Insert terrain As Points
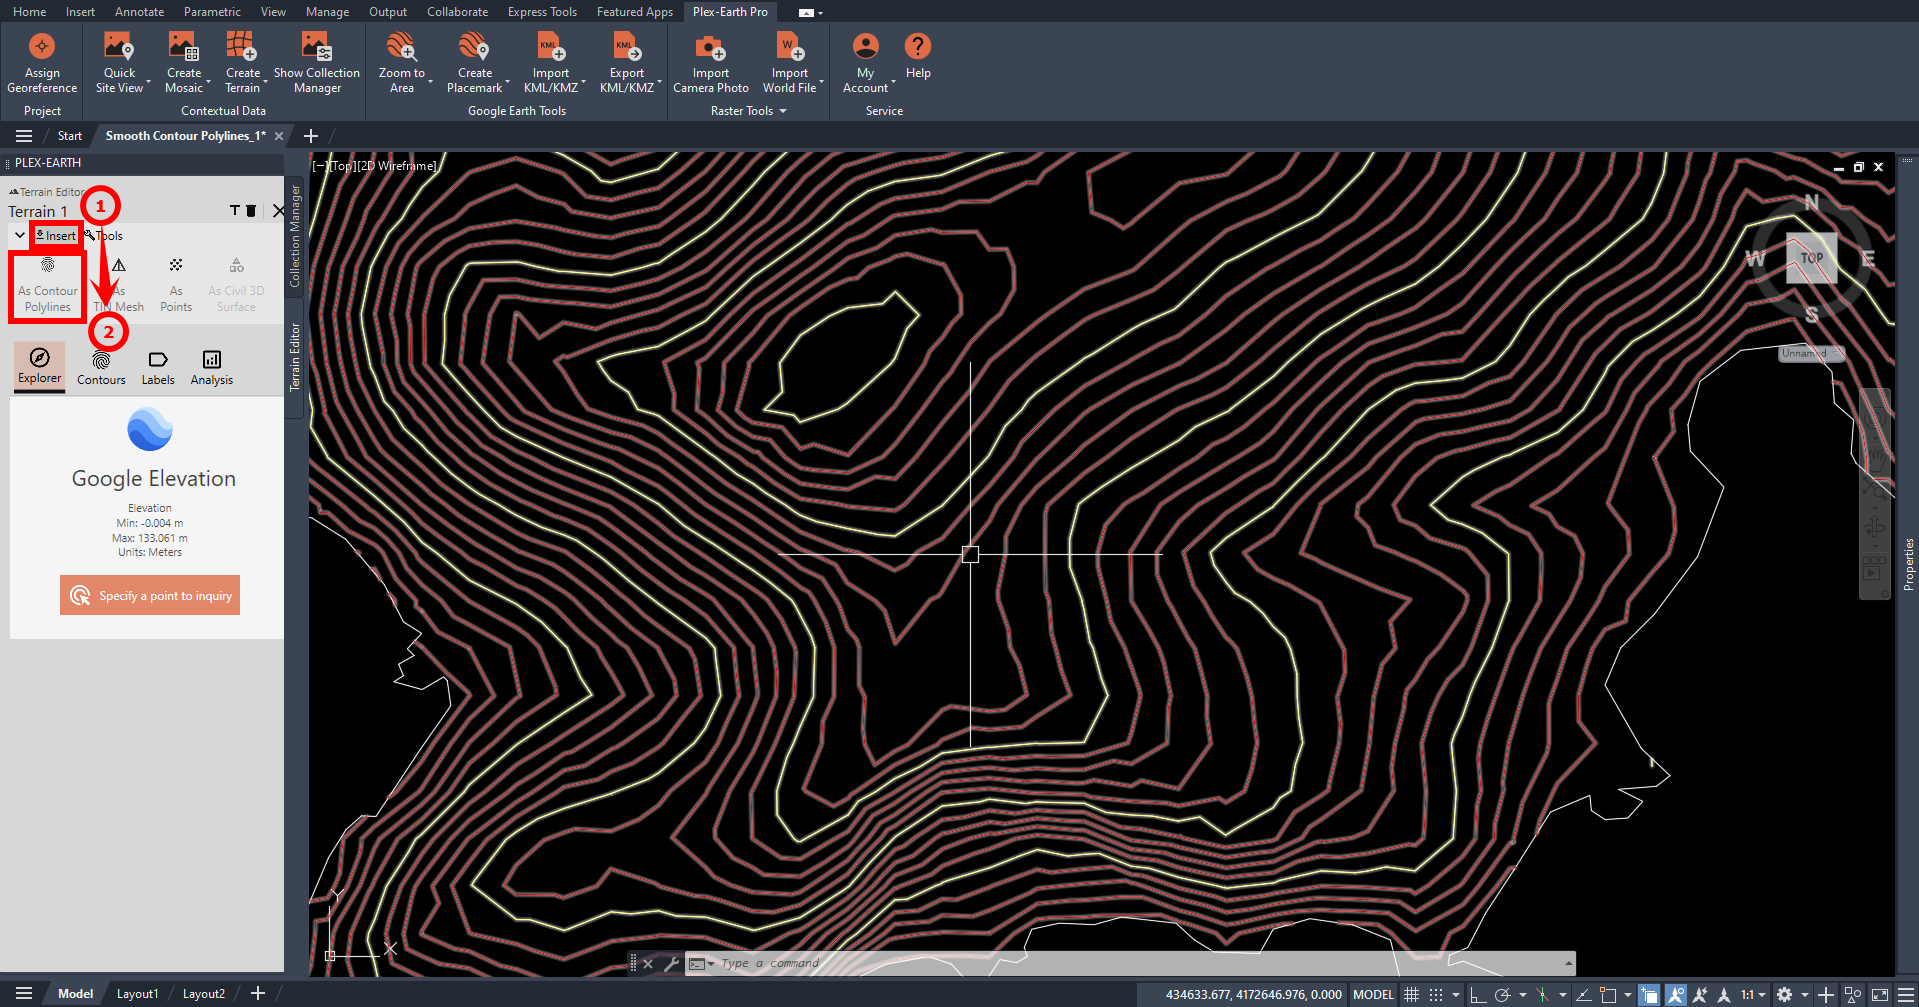1919x1007 pixels. pos(176,286)
